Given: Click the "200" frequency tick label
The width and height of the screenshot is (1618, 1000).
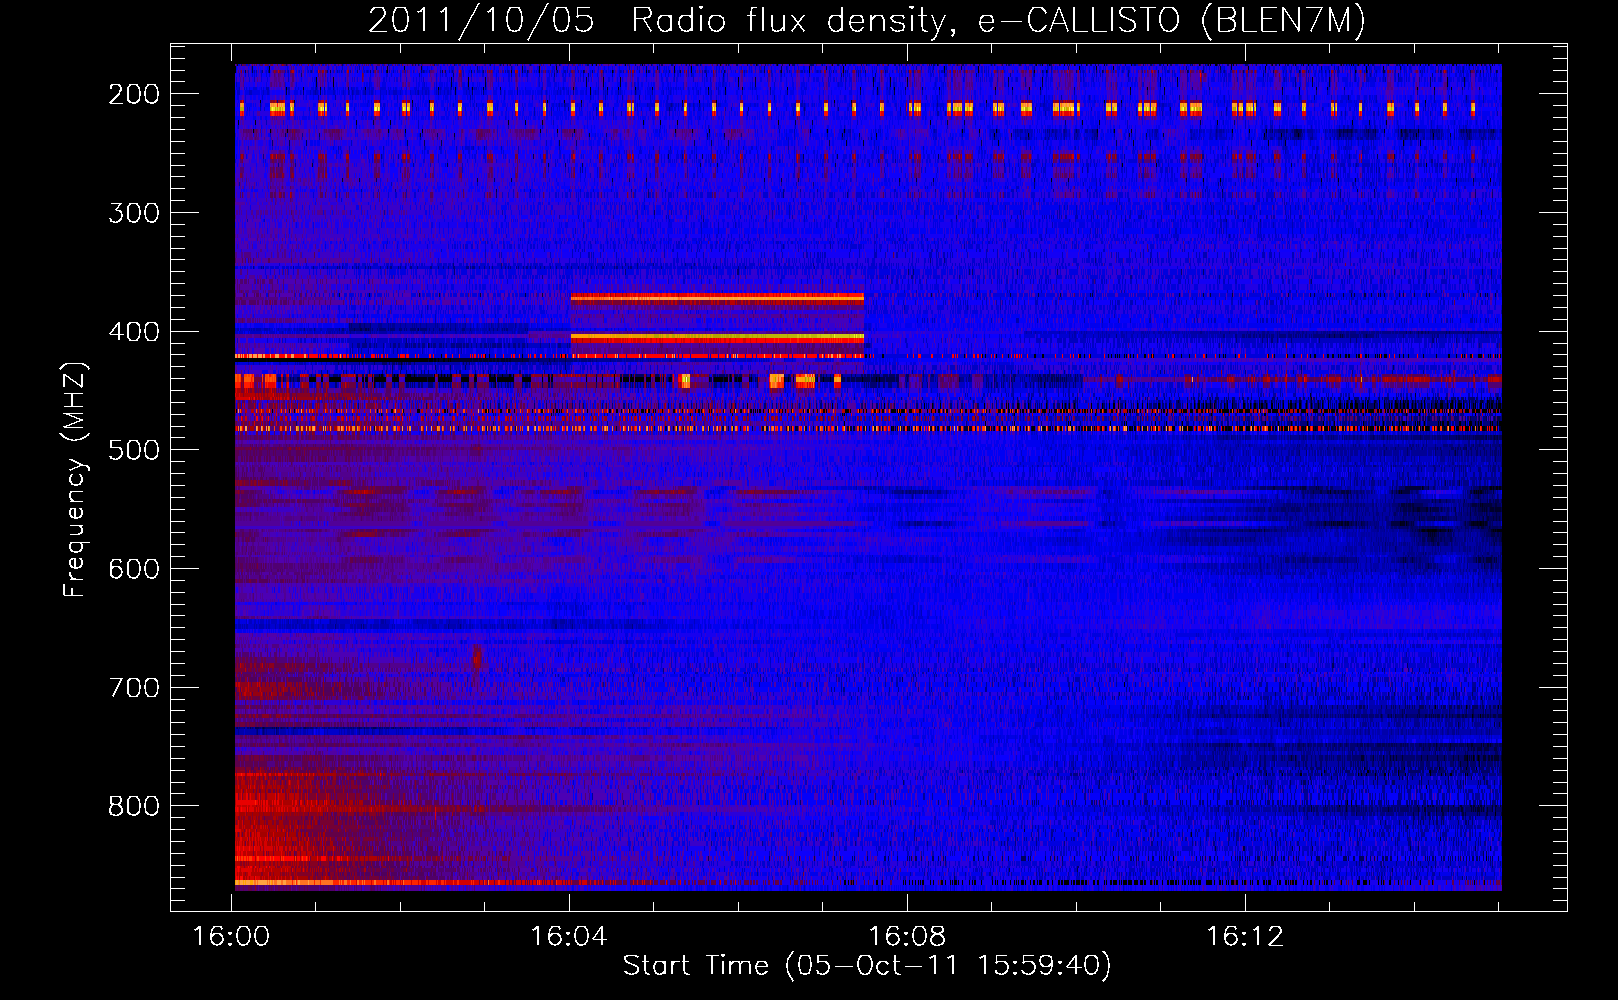Looking at the screenshot, I should click(134, 94).
